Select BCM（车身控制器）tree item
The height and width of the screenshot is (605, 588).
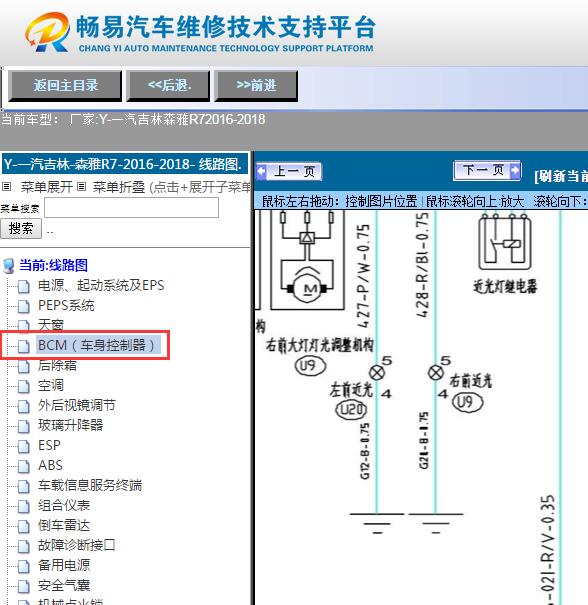click(98, 345)
